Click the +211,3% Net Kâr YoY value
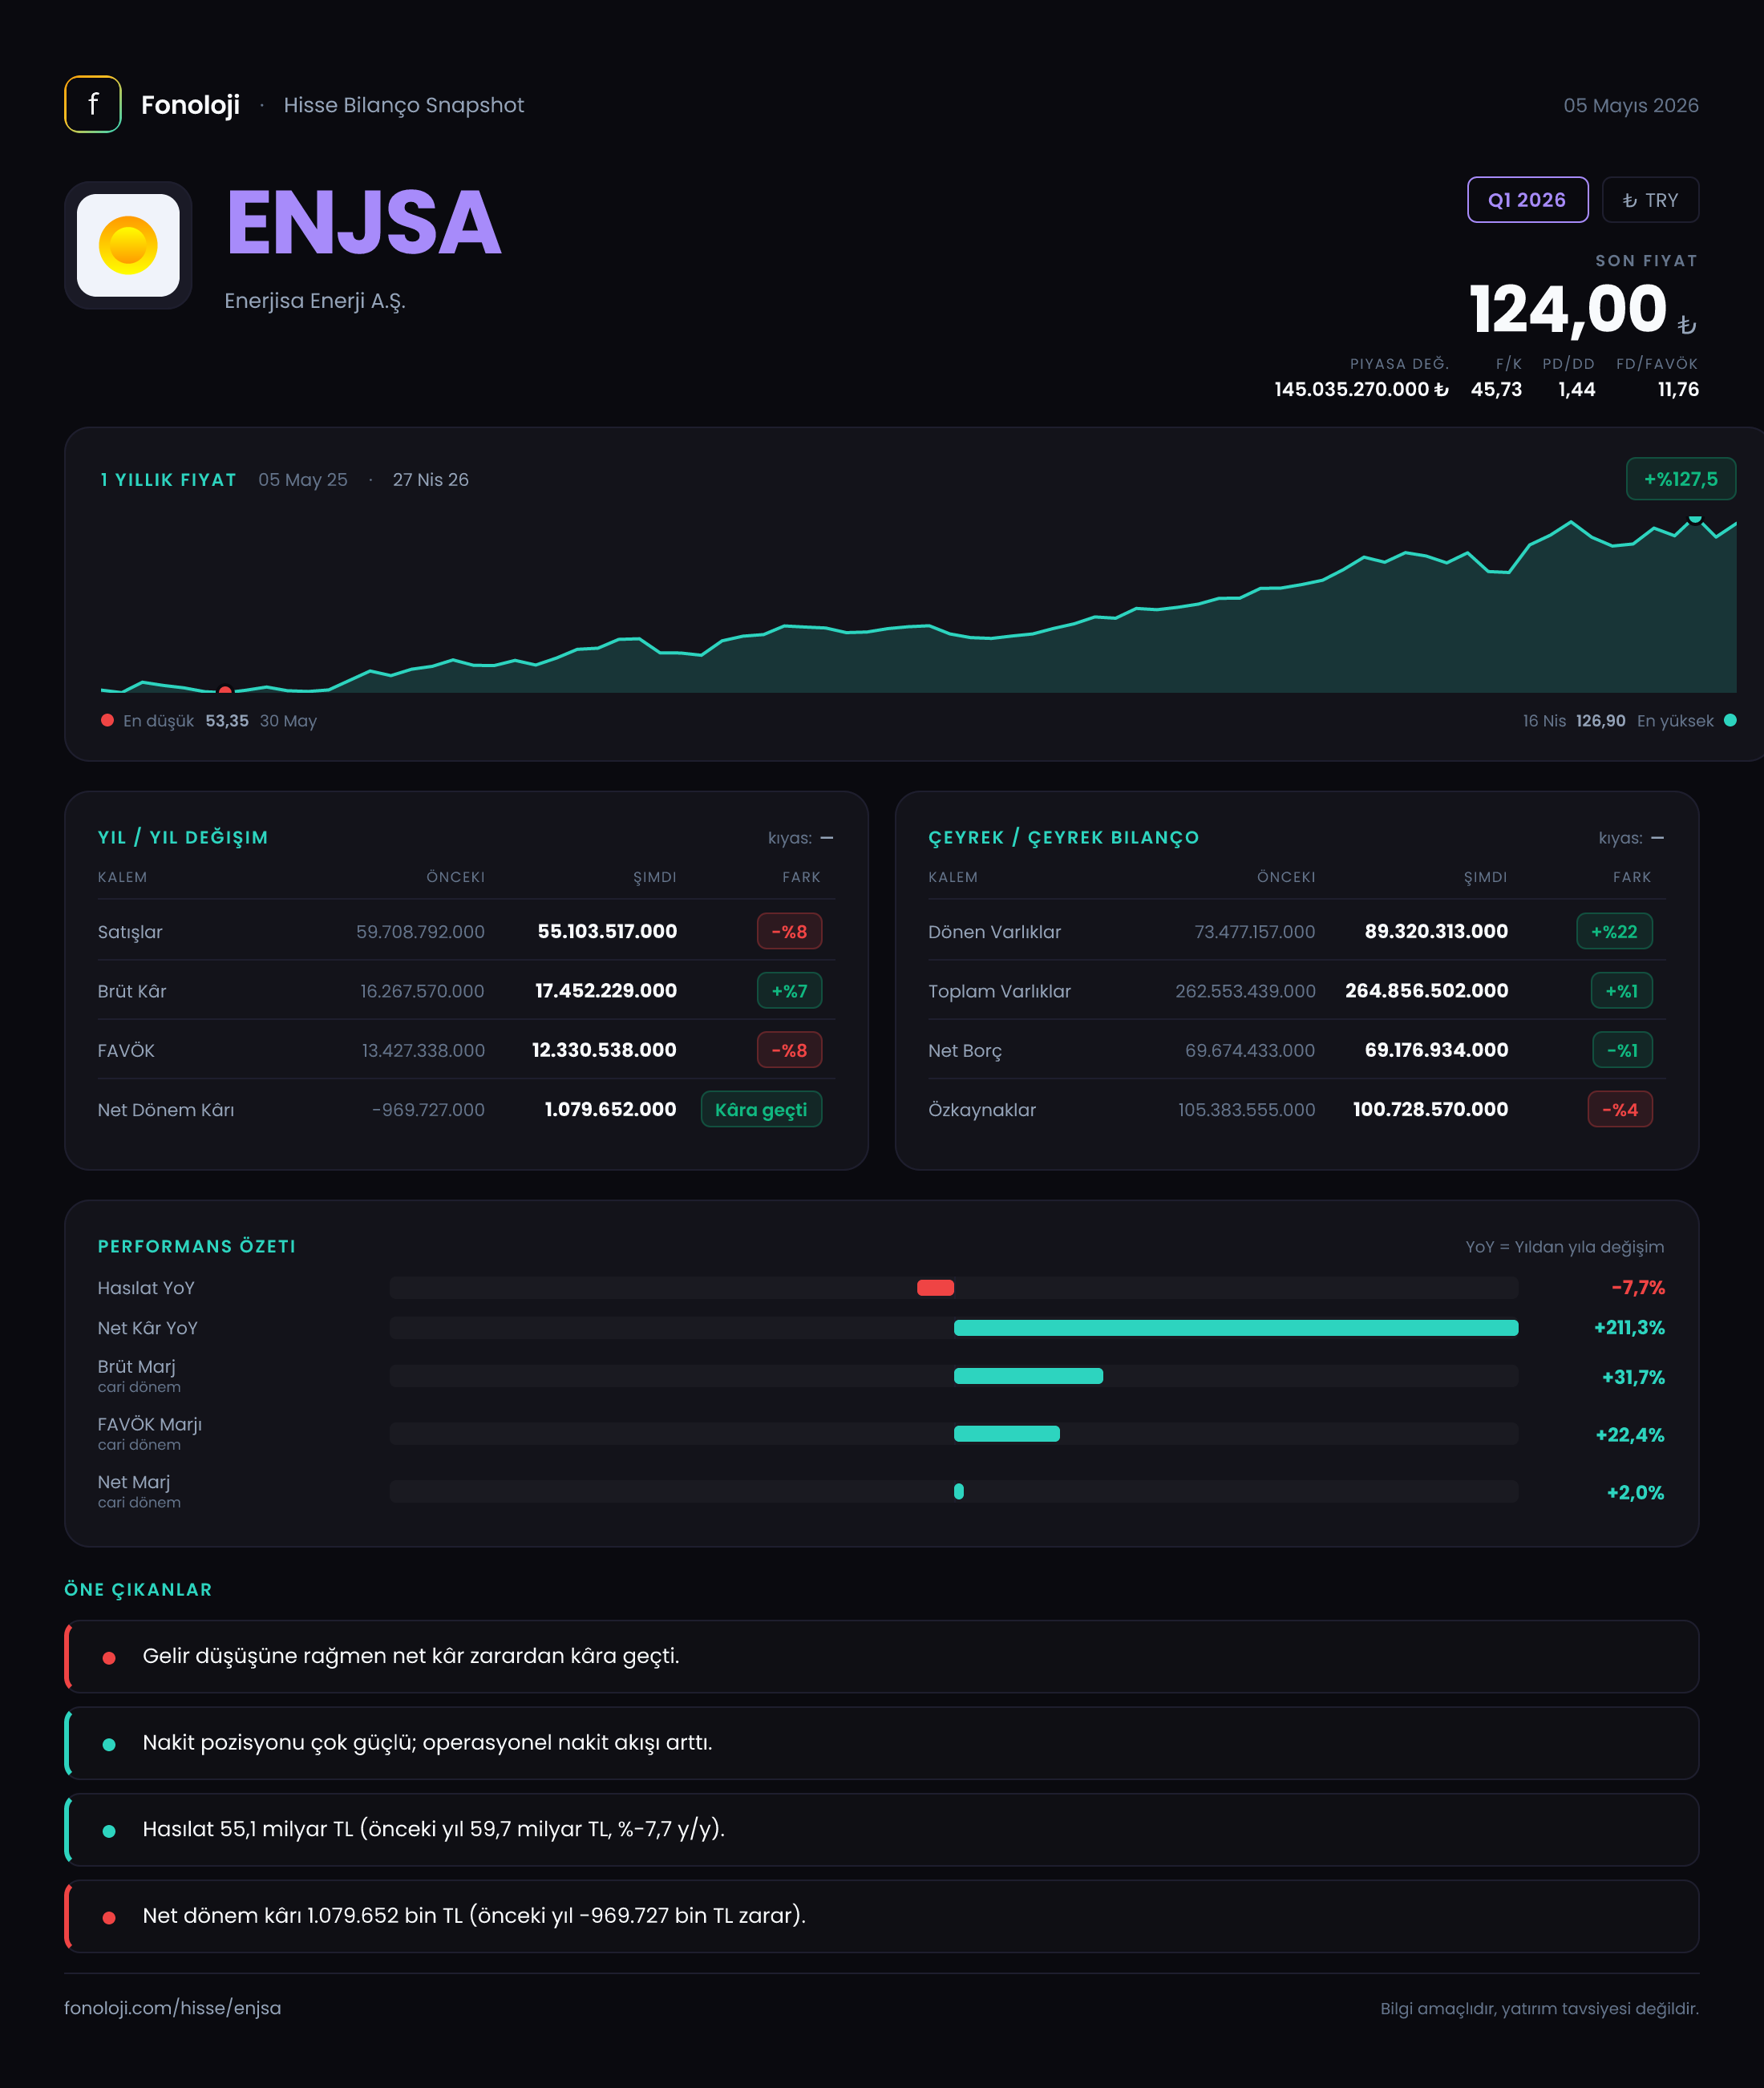 click(x=1629, y=1327)
